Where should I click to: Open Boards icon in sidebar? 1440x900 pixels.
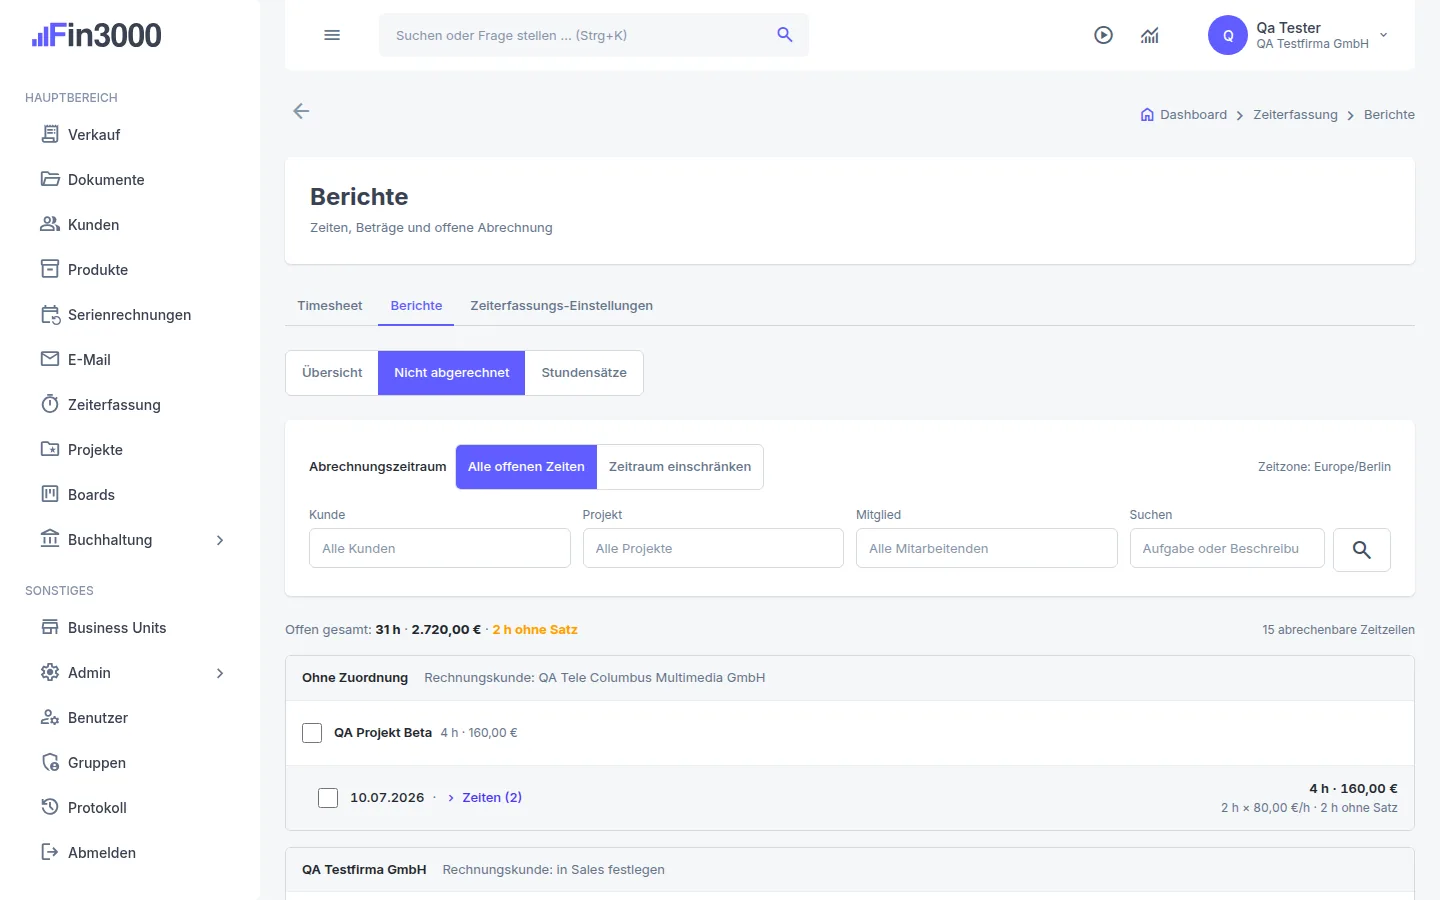(x=50, y=494)
